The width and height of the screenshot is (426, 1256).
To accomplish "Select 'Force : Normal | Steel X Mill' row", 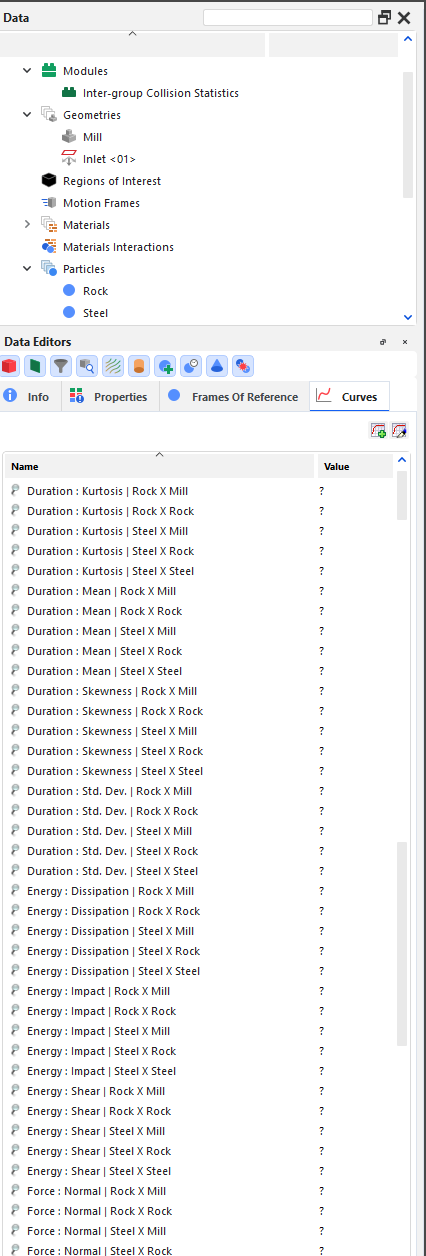I will (x=200, y=1231).
